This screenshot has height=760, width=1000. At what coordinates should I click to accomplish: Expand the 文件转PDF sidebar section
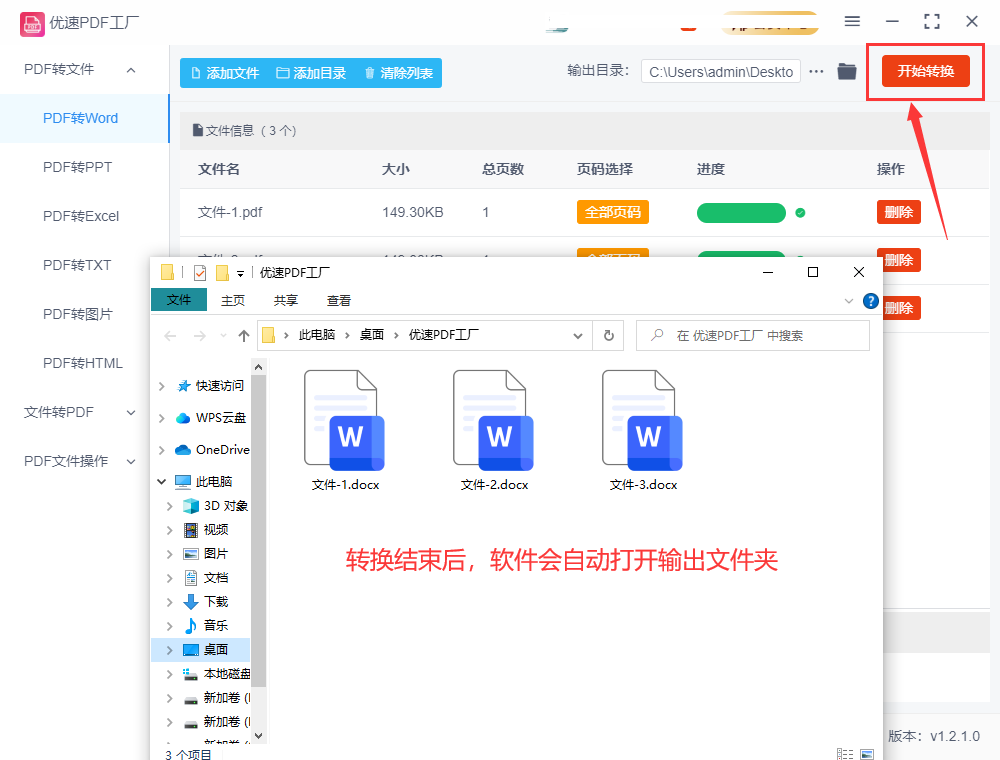[x=131, y=413]
